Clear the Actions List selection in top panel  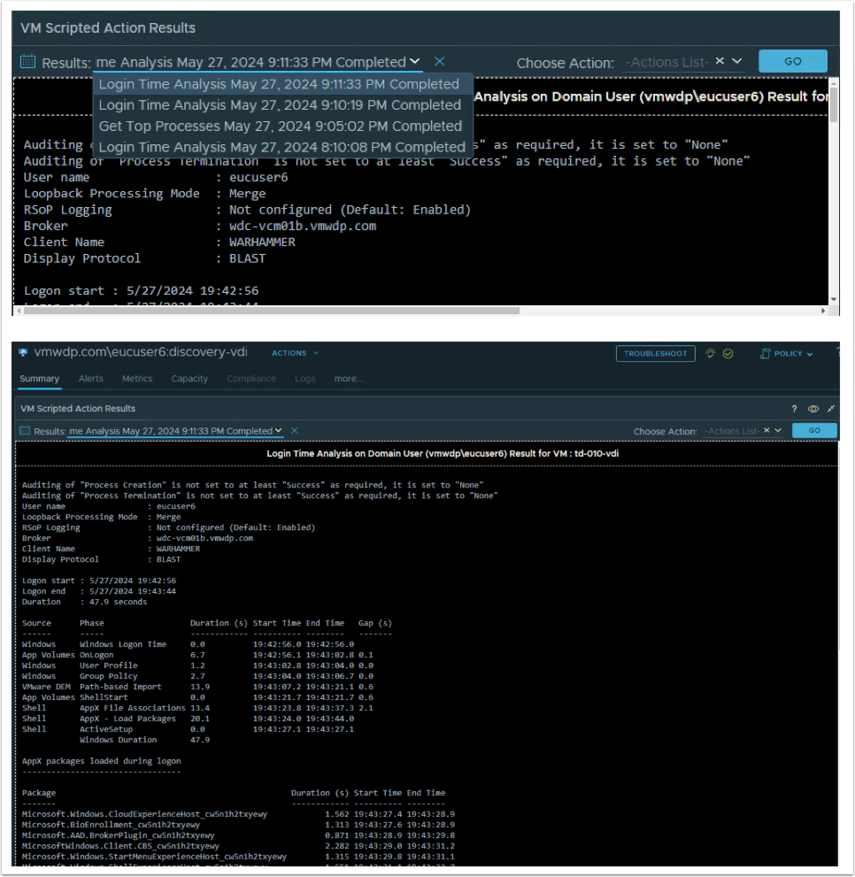click(x=720, y=61)
